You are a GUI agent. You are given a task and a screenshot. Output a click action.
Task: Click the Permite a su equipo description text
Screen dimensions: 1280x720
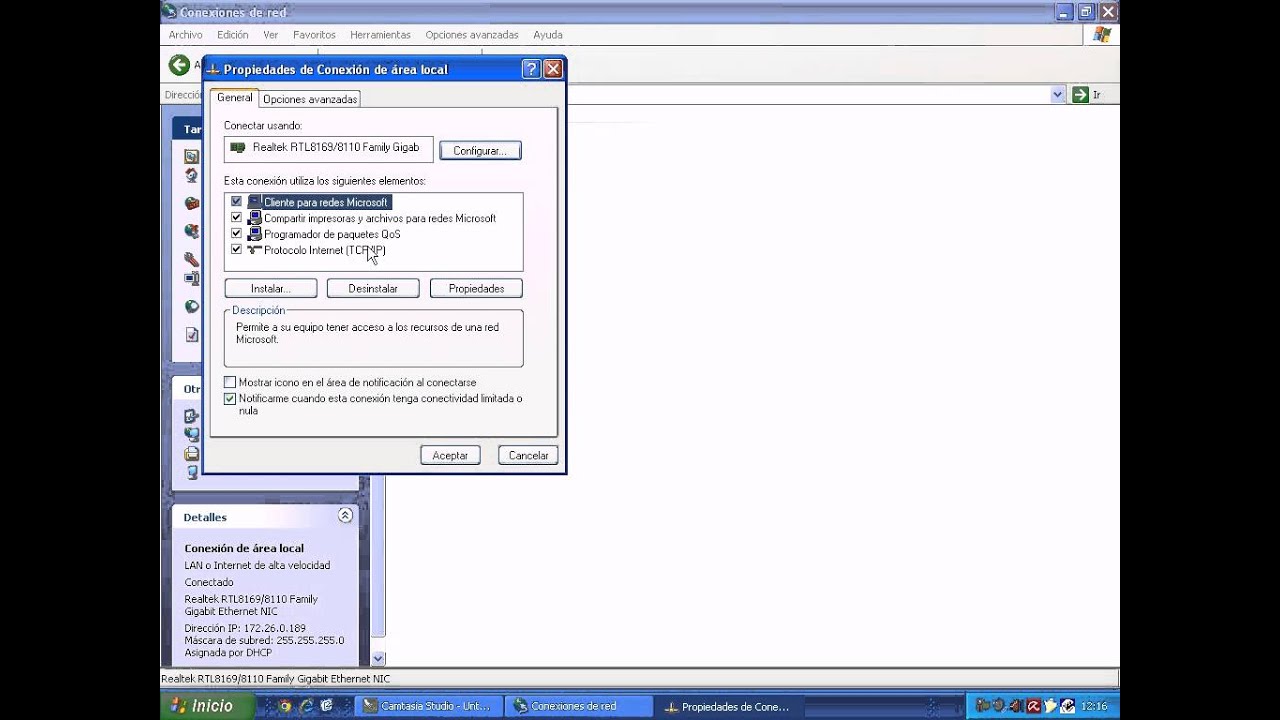pyautogui.click(x=367, y=333)
